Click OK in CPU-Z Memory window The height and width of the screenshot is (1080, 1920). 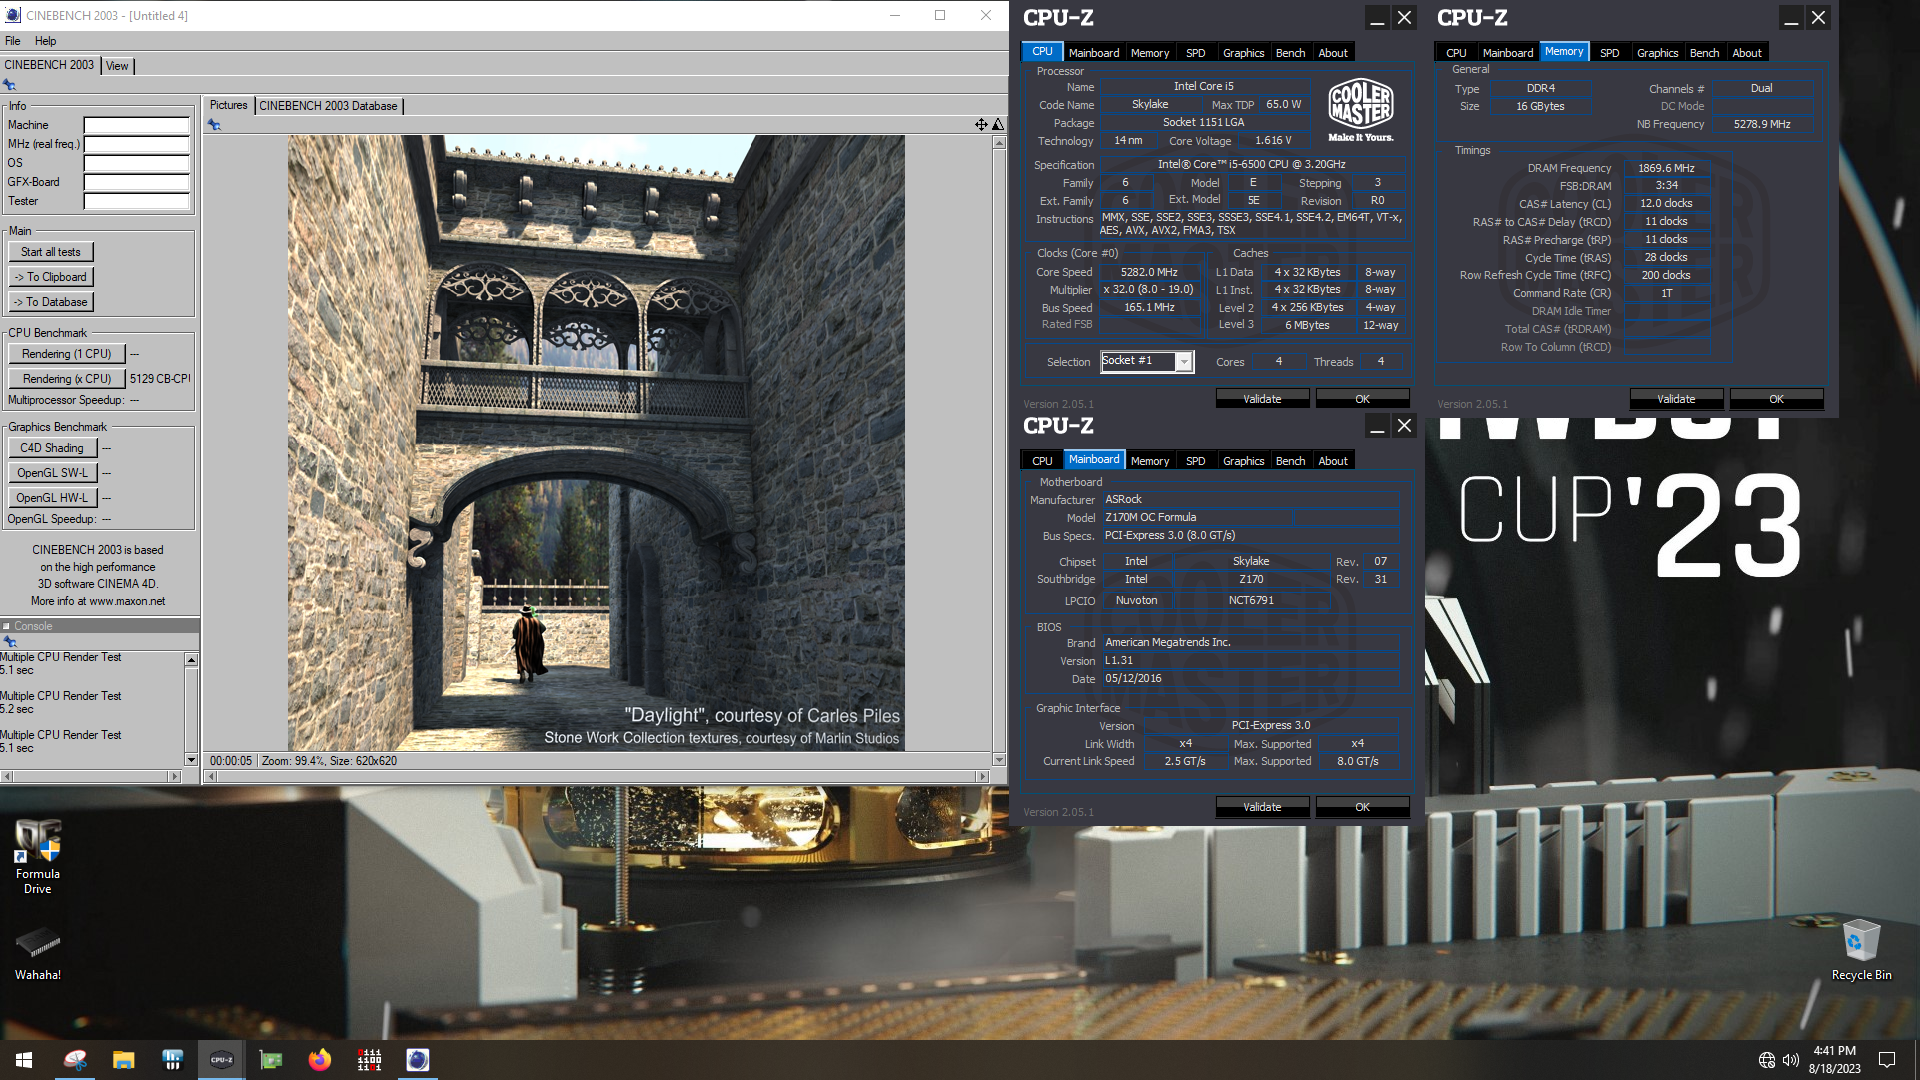[1776, 399]
